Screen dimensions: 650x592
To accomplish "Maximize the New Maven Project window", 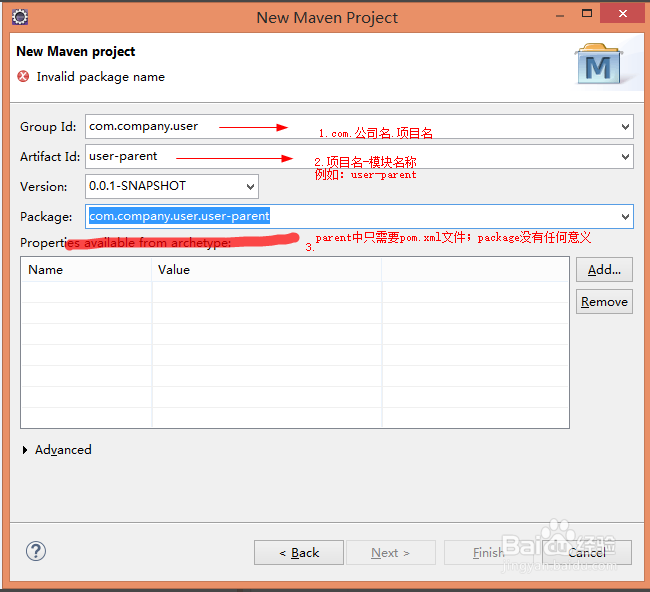I will pos(587,14).
